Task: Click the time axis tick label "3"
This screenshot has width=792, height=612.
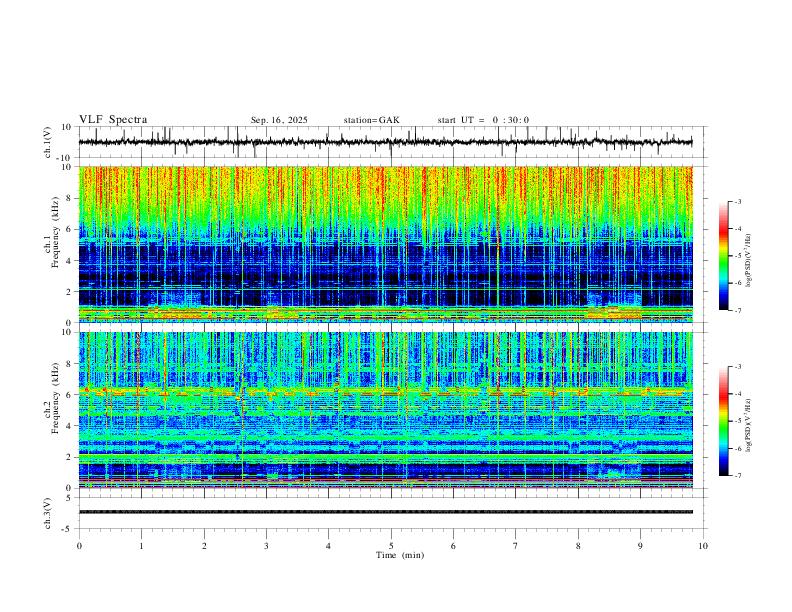Action: tap(266, 546)
